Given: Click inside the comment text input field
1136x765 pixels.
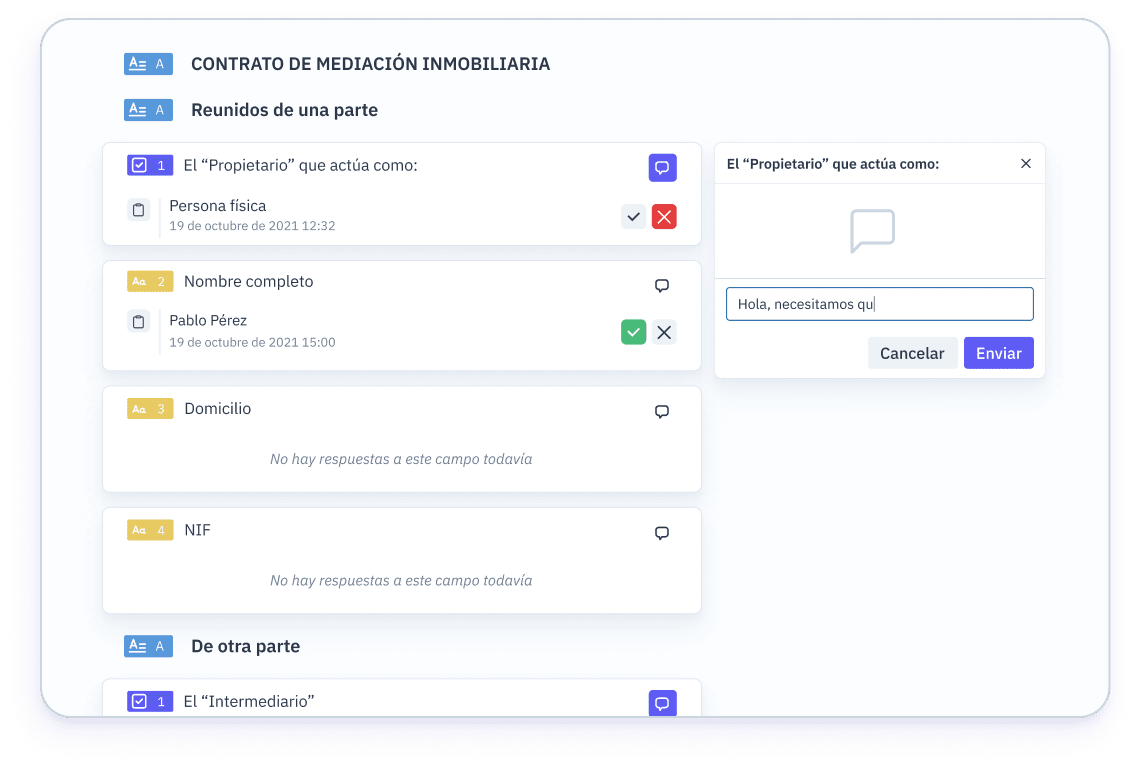Looking at the screenshot, I should pyautogui.click(x=879, y=303).
